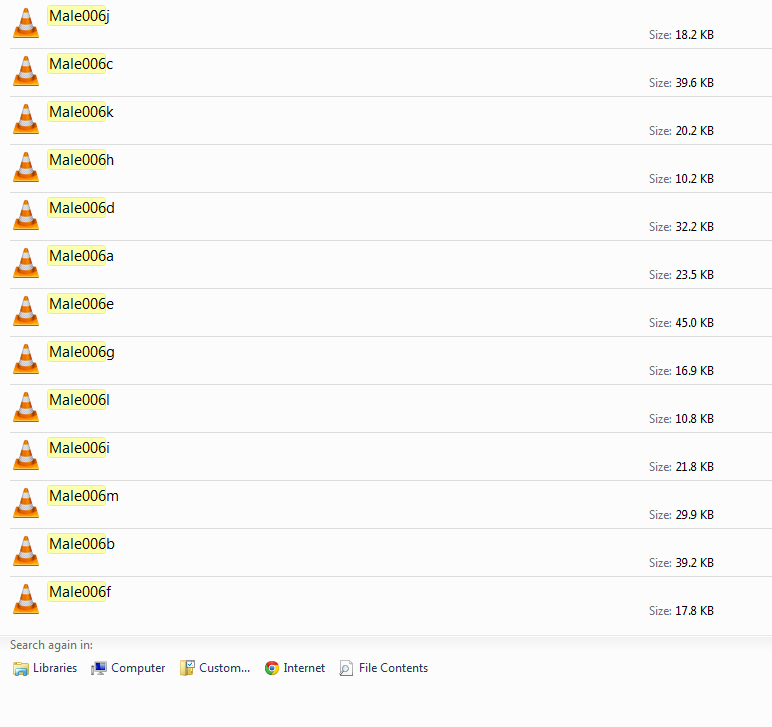This screenshot has height=727, width=772.
Task: Click the size value 10.2 KB
Action: click(694, 179)
